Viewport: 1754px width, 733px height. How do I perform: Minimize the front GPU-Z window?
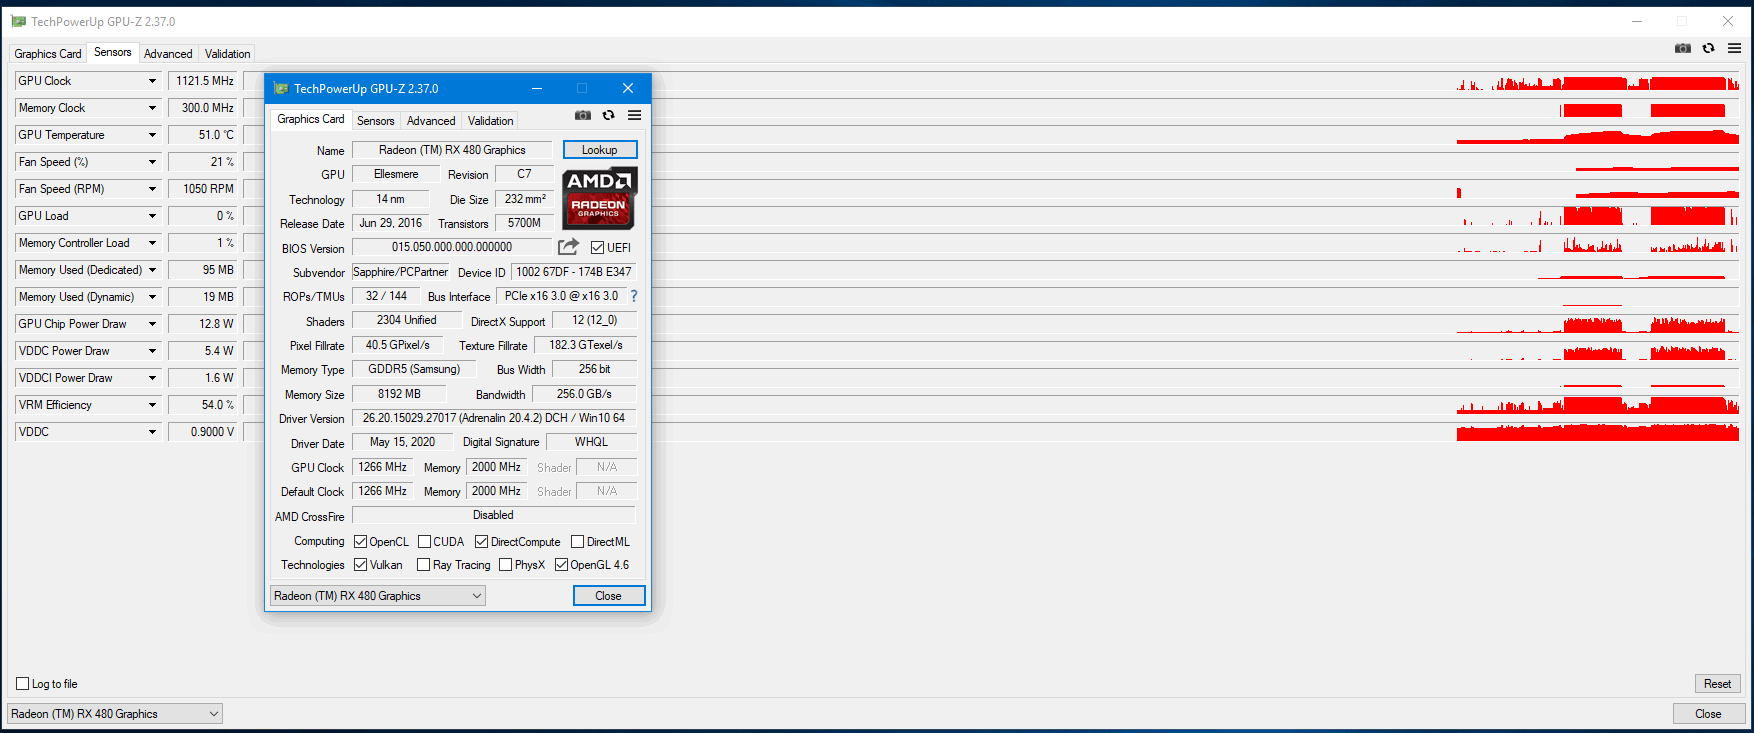pos(537,88)
